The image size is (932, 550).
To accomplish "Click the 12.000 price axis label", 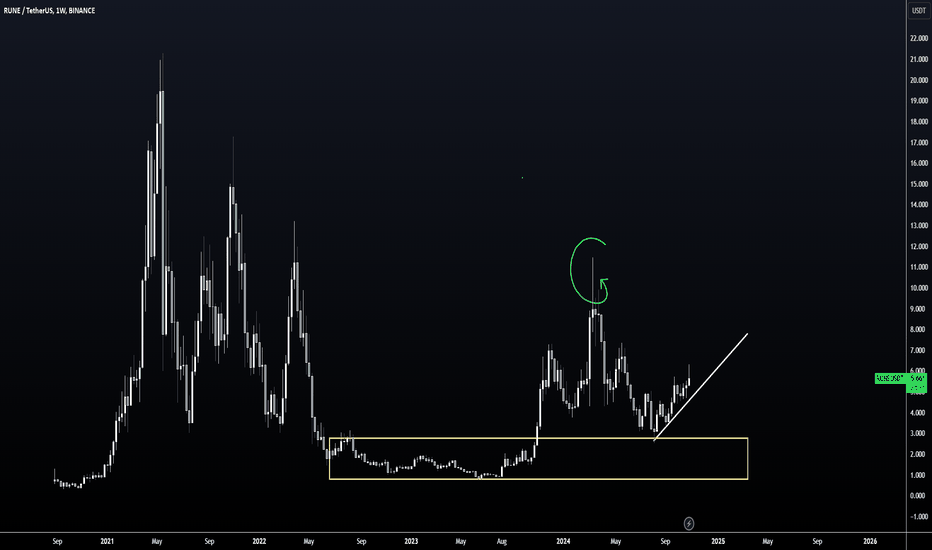I will tap(919, 246).
